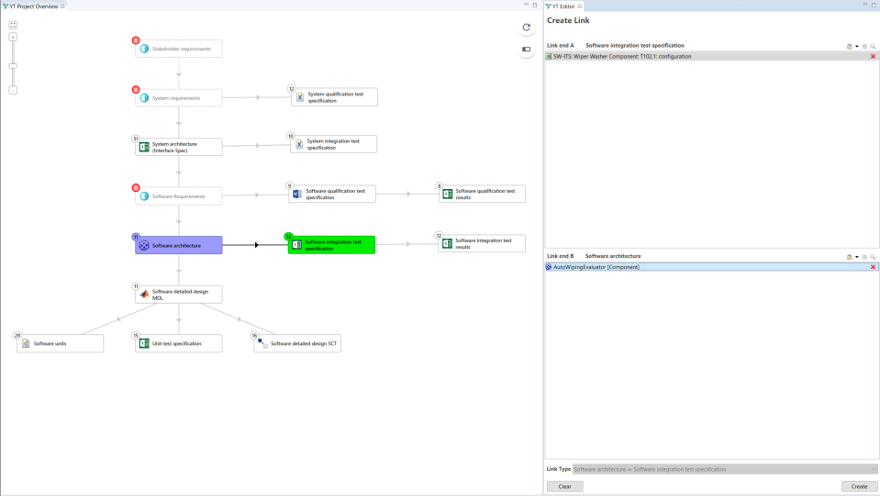Screen dimensions: 880x496
Task: Close the YT Editor tab
Action: pyautogui.click(x=580, y=6)
